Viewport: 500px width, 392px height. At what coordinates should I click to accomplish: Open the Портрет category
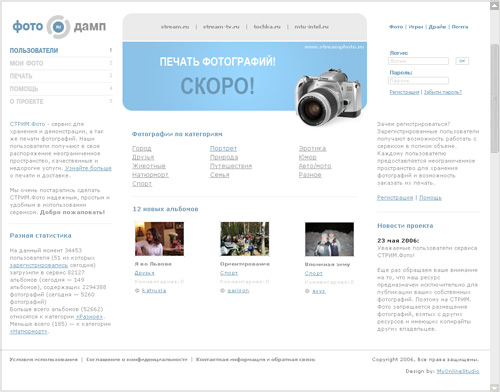(223, 148)
